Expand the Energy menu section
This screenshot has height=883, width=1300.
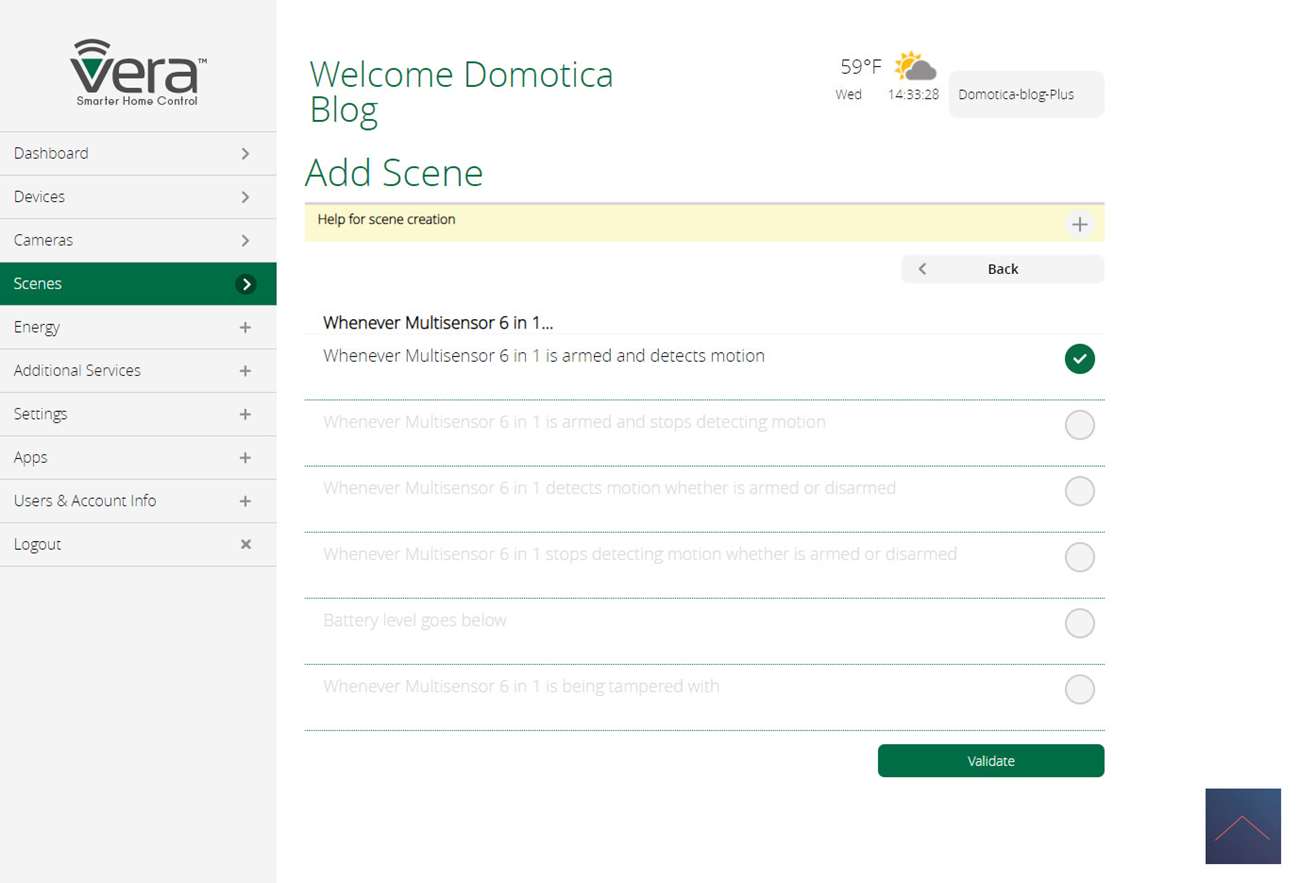(x=245, y=327)
